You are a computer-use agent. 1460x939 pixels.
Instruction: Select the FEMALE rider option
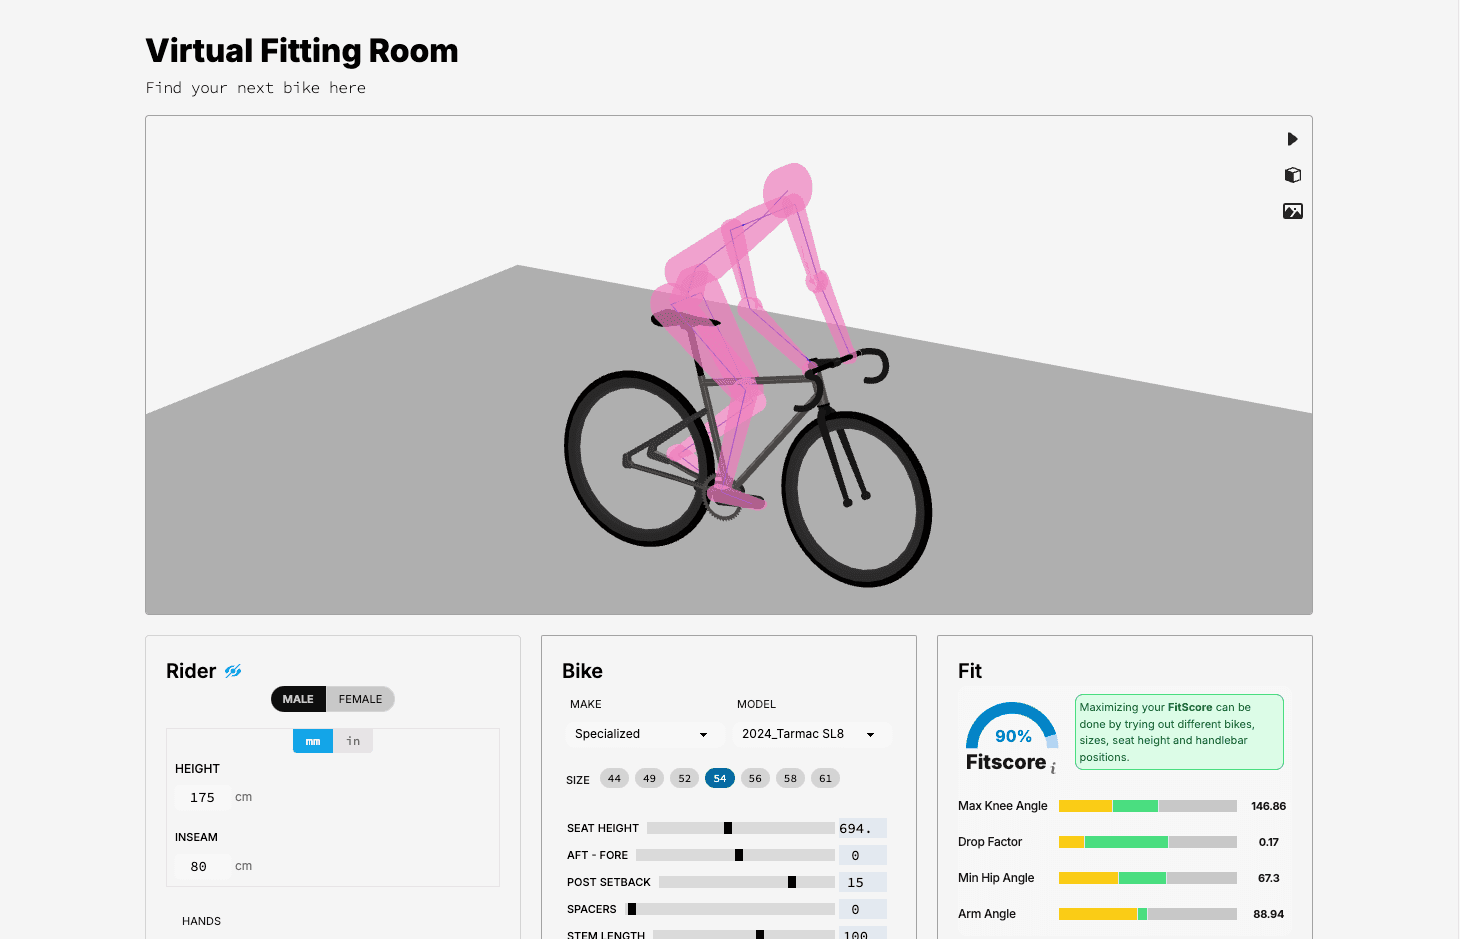(x=360, y=699)
